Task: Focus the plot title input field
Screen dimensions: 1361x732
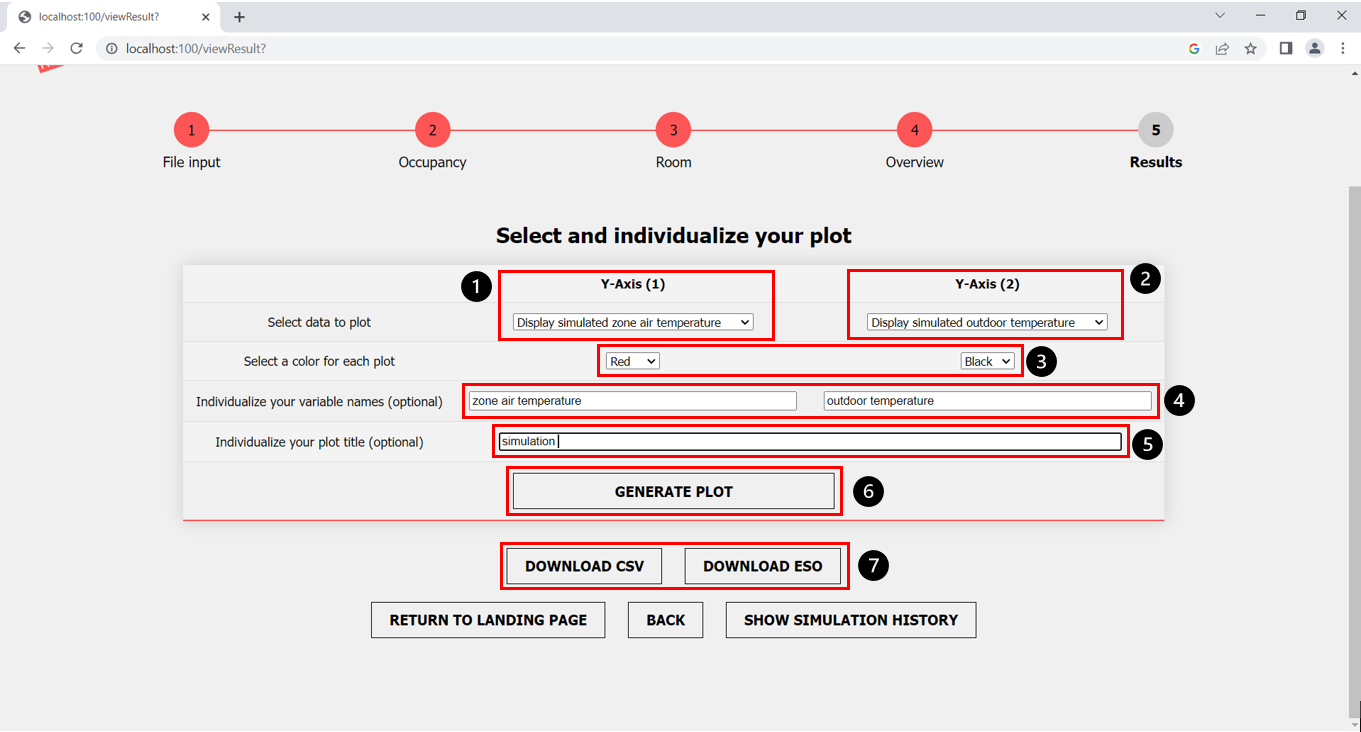Action: pyautogui.click(x=810, y=441)
